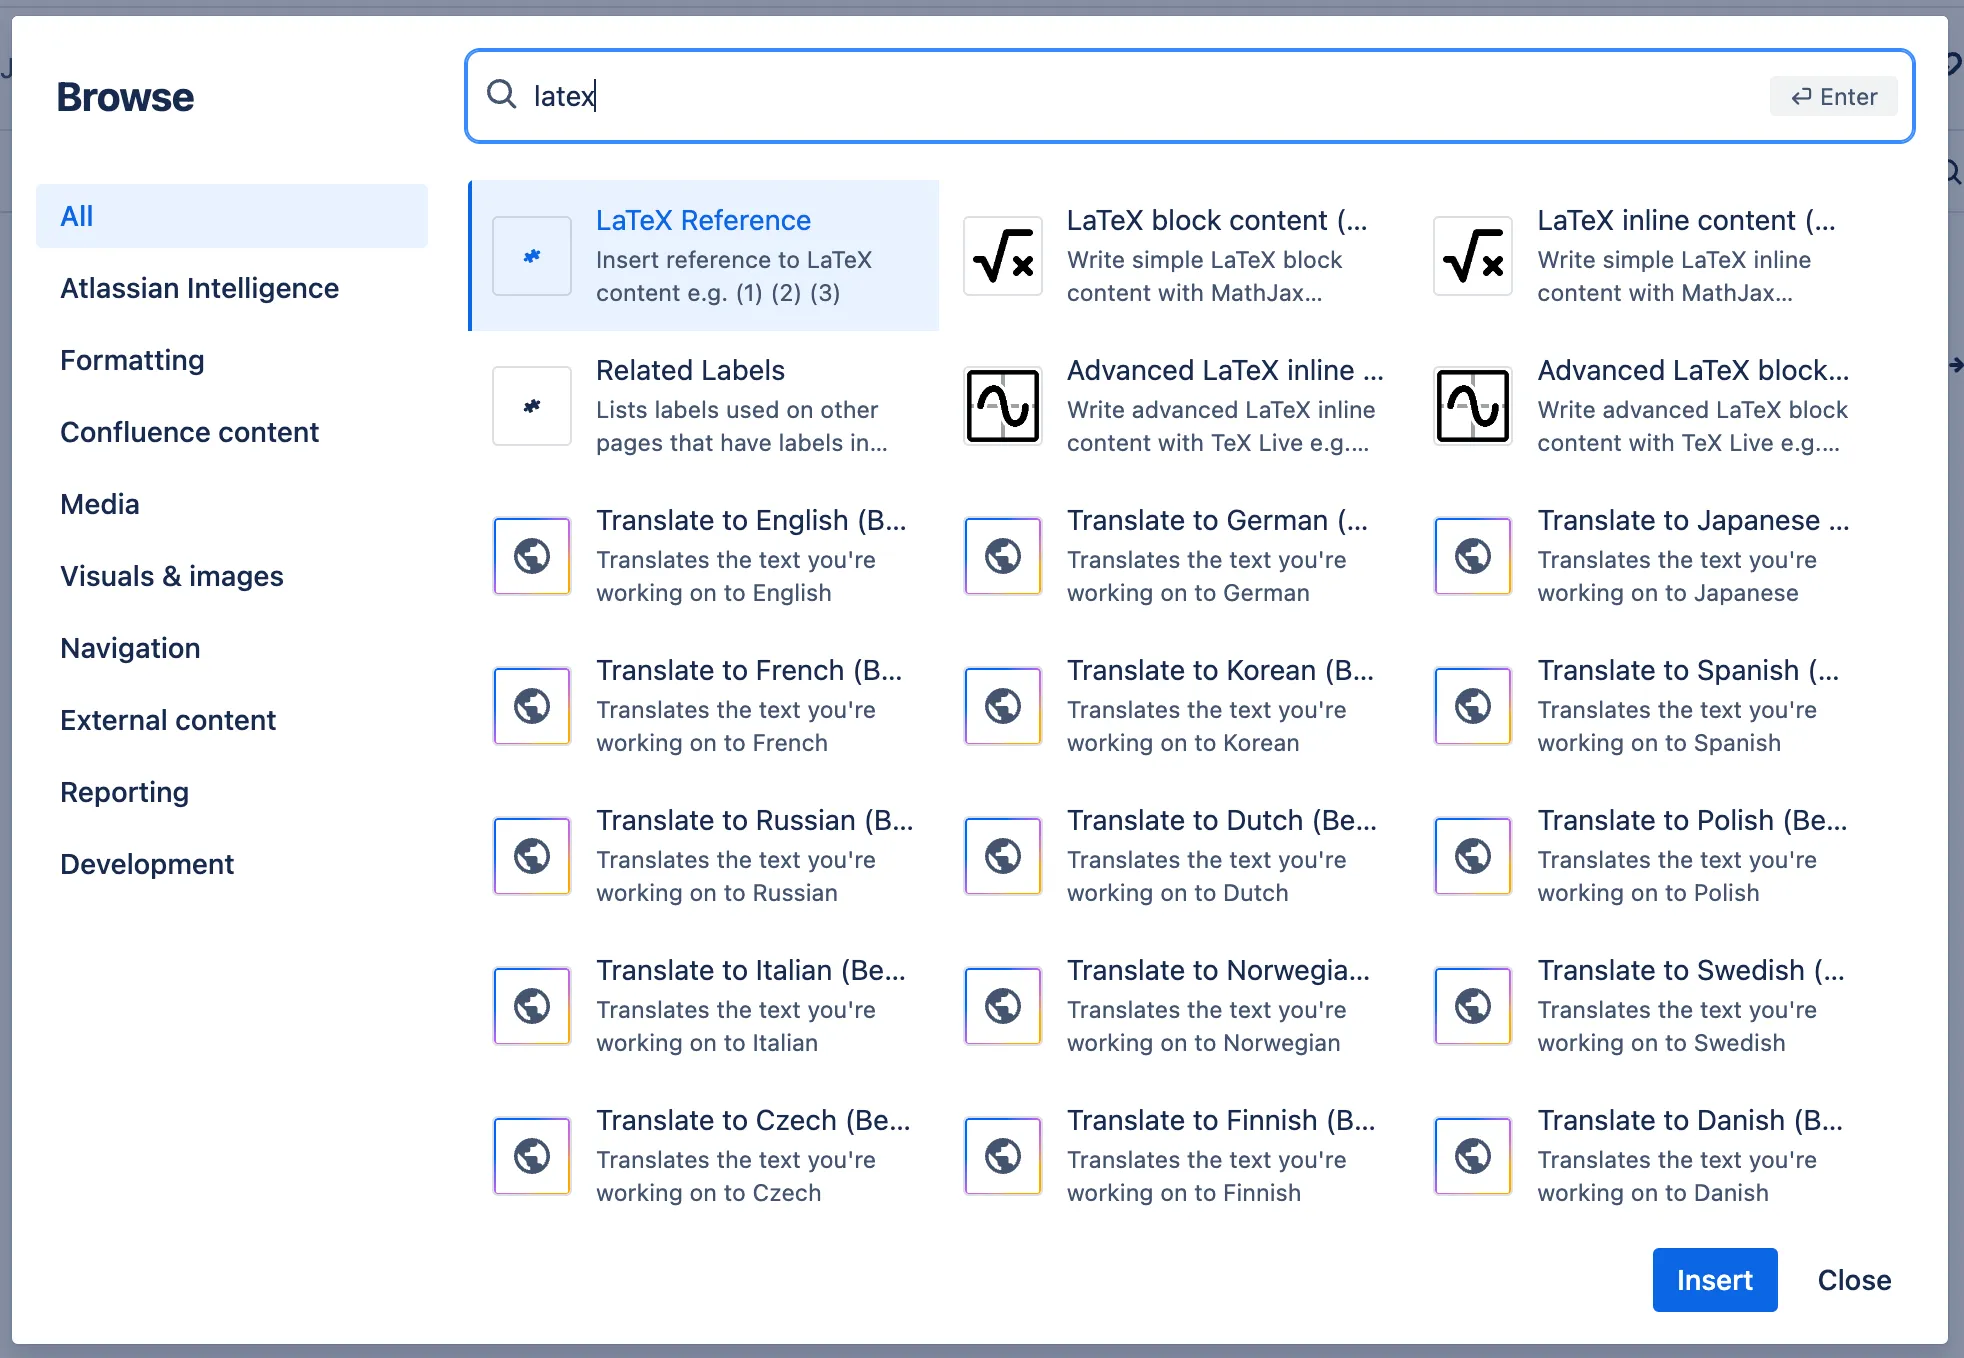Click 'working on to German' description
This screenshot has width=1964, height=1358.
tap(1188, 593)
